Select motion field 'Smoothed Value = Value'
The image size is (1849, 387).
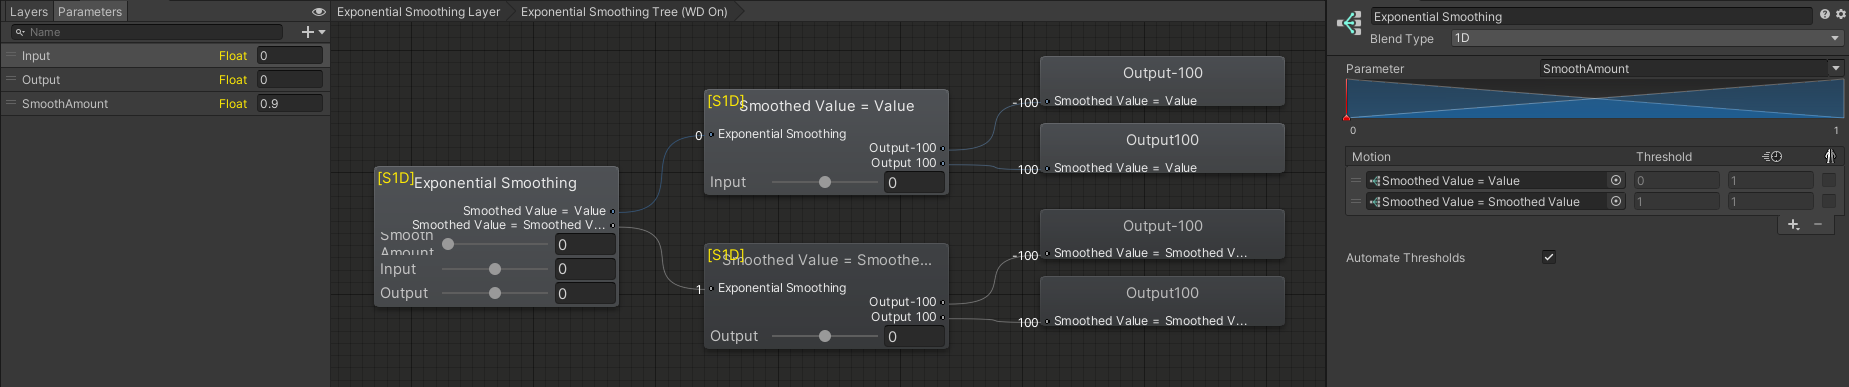[1486, 180]
